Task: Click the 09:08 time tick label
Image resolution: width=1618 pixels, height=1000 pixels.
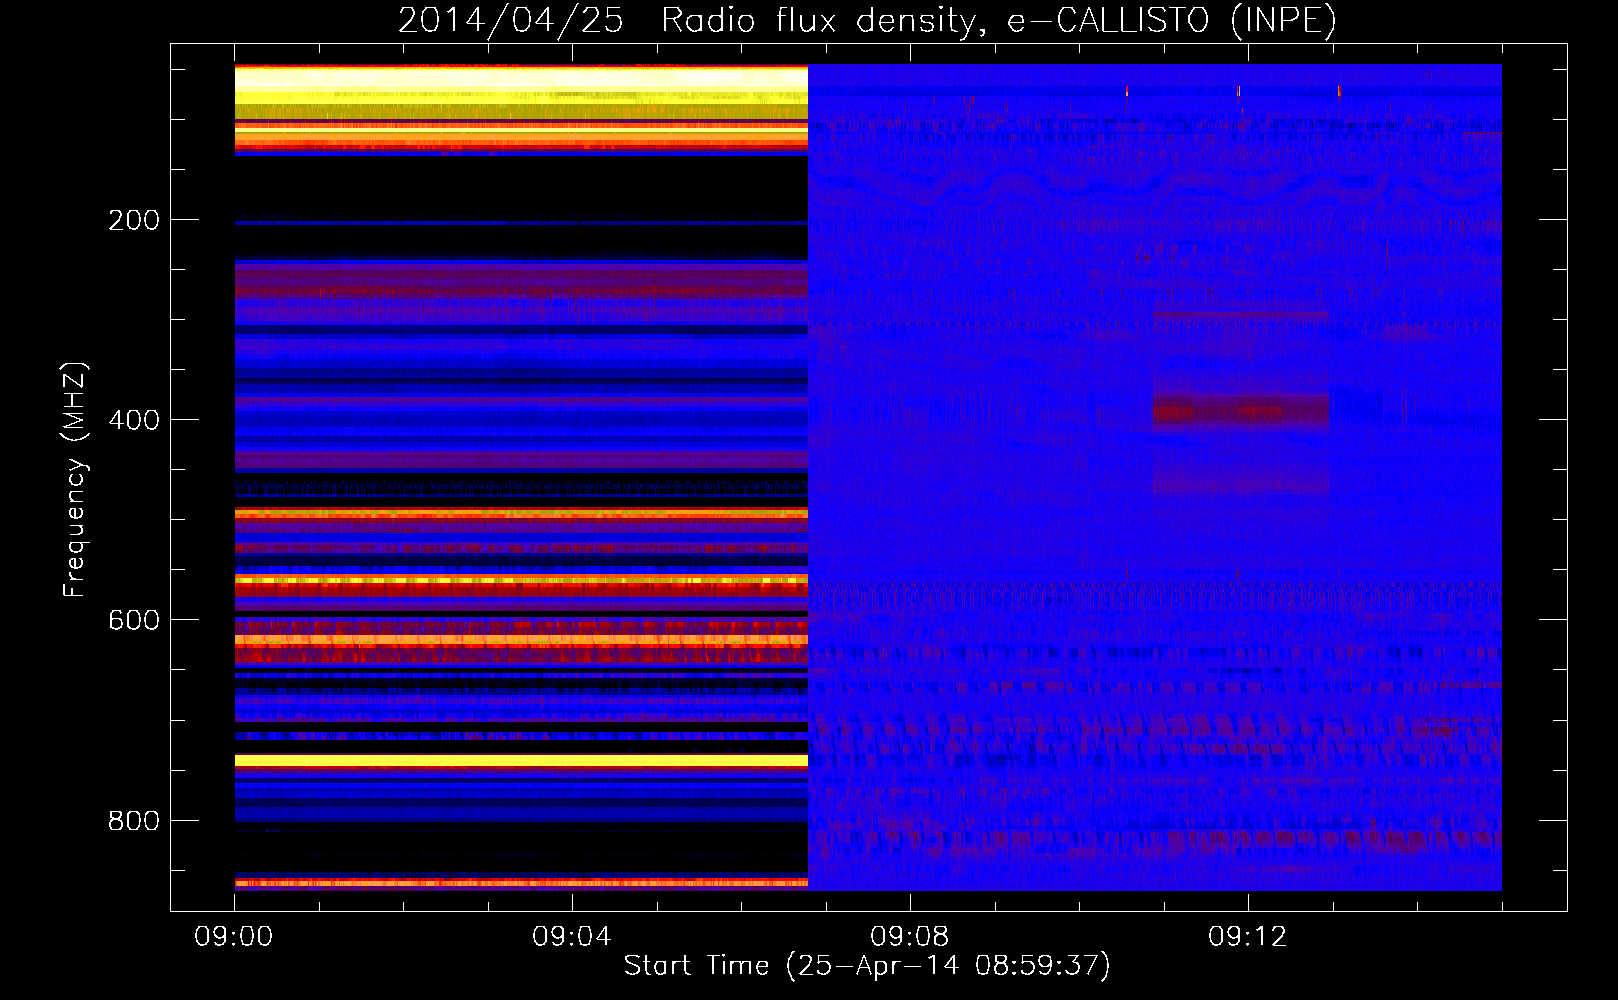Action: tap(910, 937)
